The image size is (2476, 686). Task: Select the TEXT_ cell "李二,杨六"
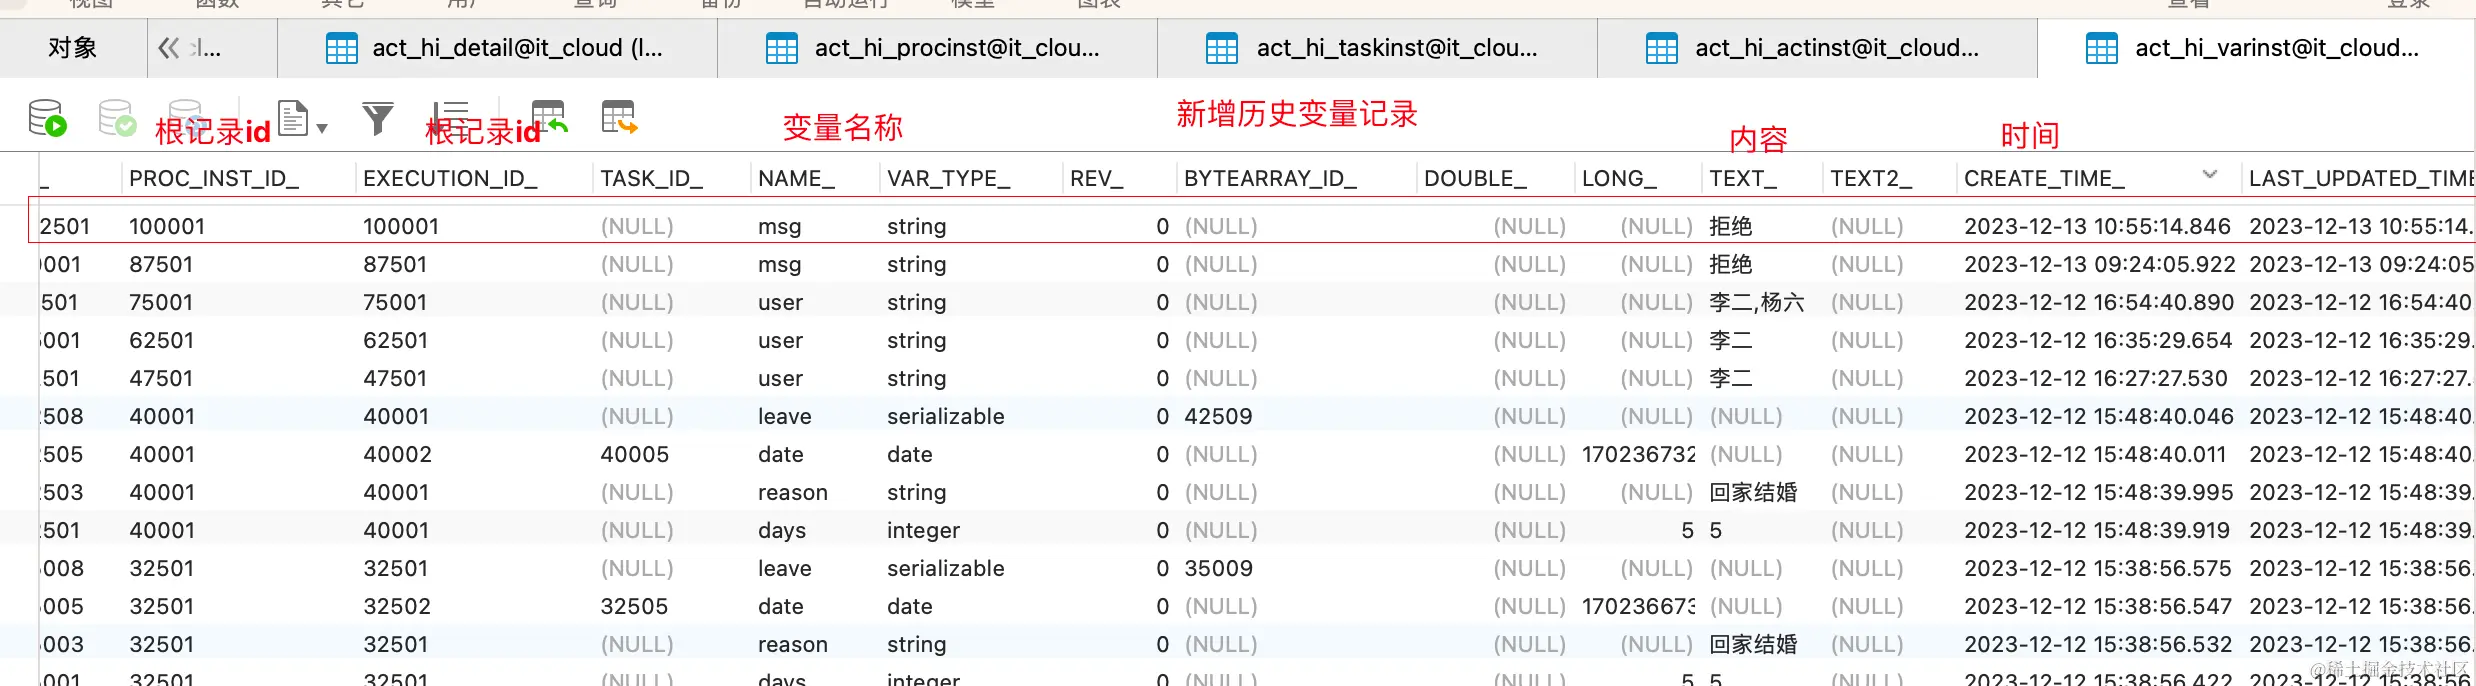click(1756, 303)
